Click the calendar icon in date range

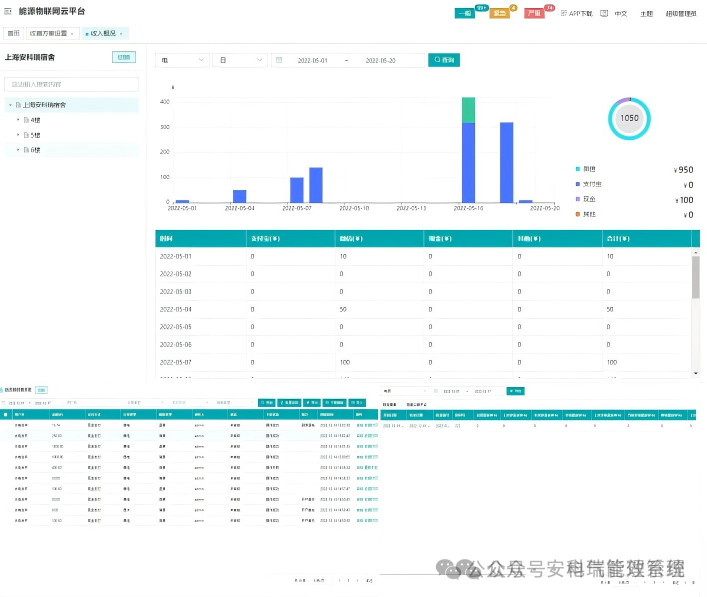click(279, 60)
